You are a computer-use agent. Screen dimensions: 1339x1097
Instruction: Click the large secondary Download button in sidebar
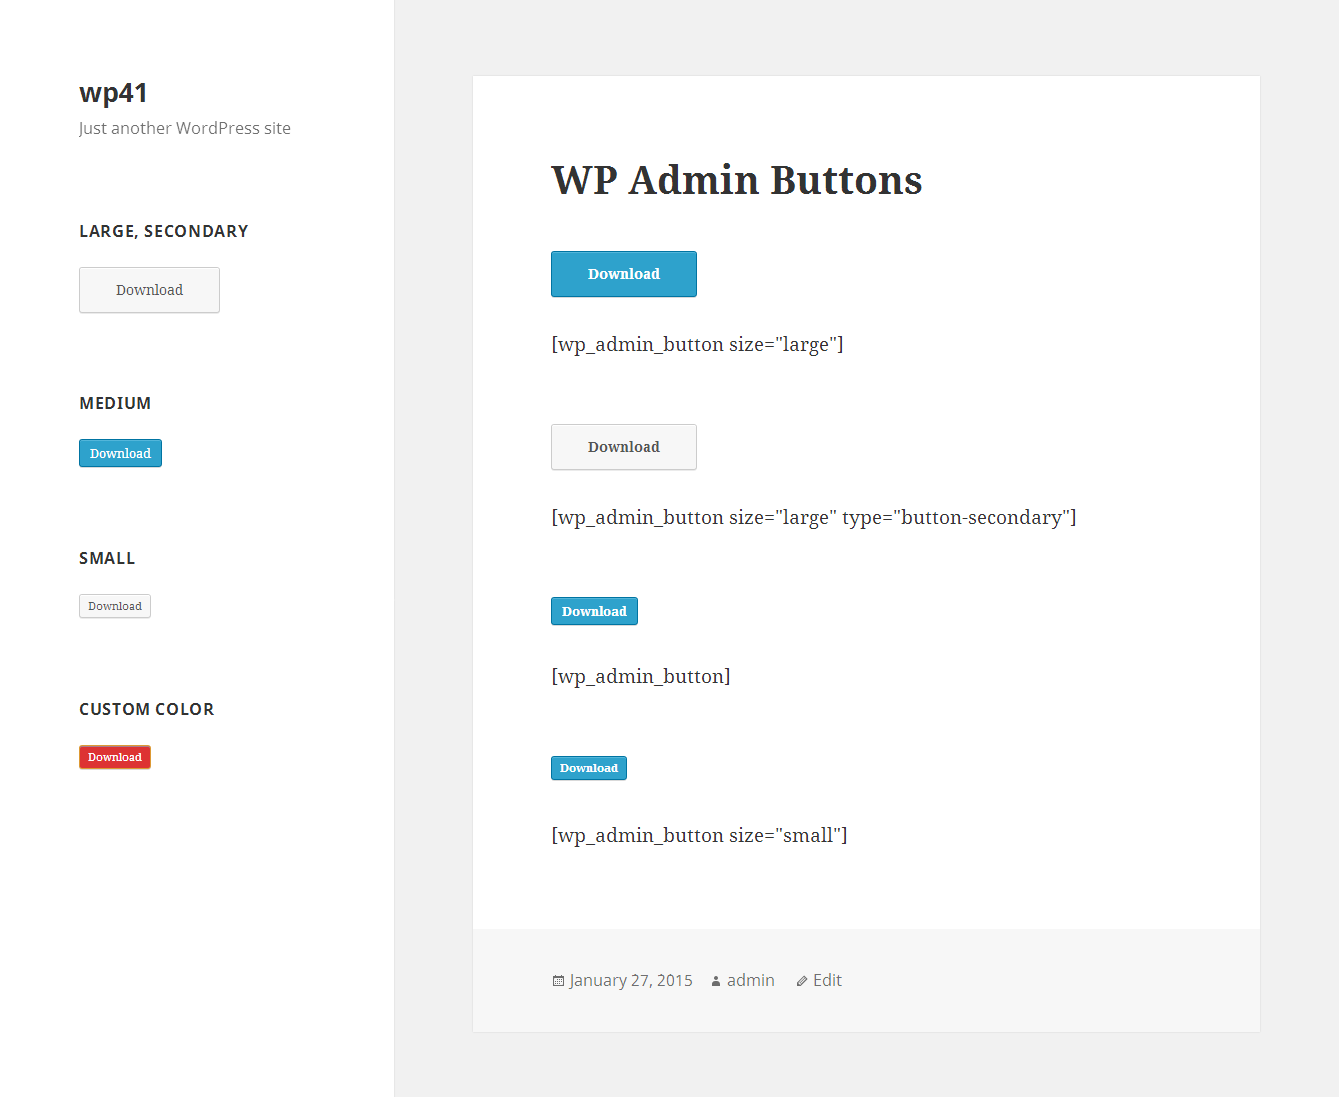(149, 290)
